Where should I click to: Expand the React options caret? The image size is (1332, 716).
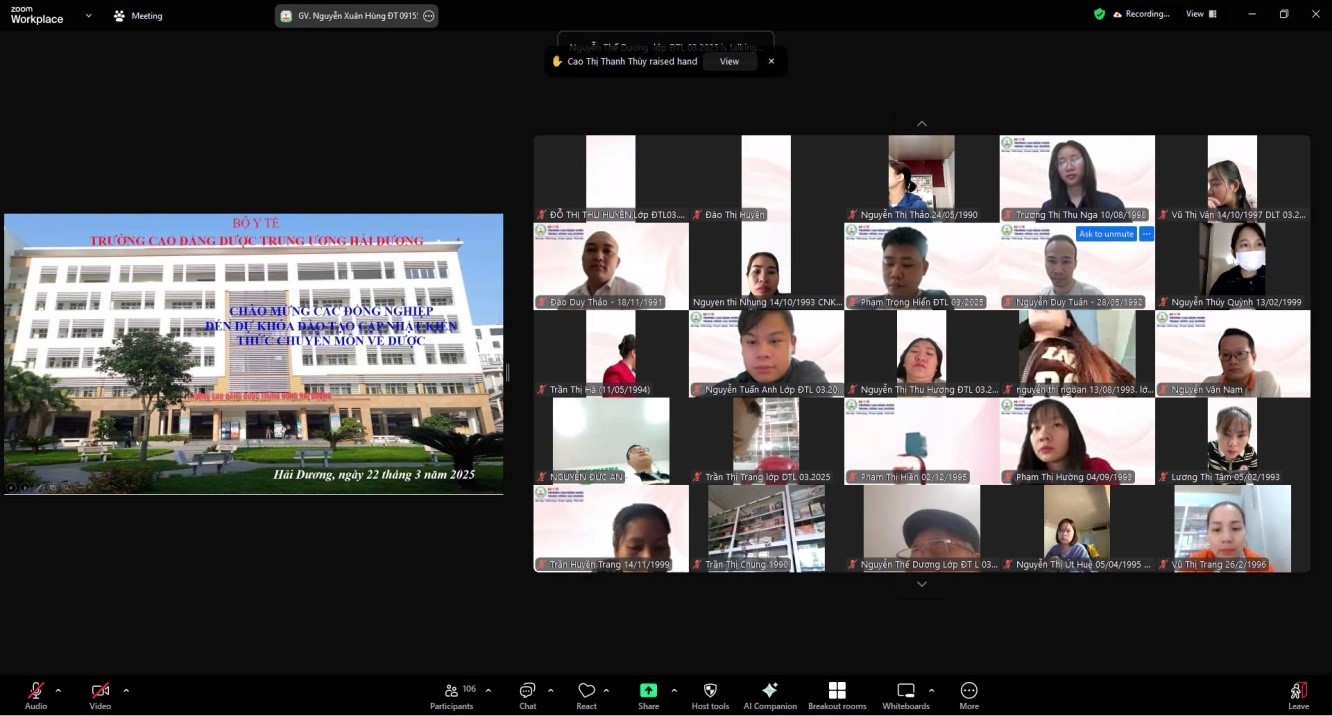[606, 690]
